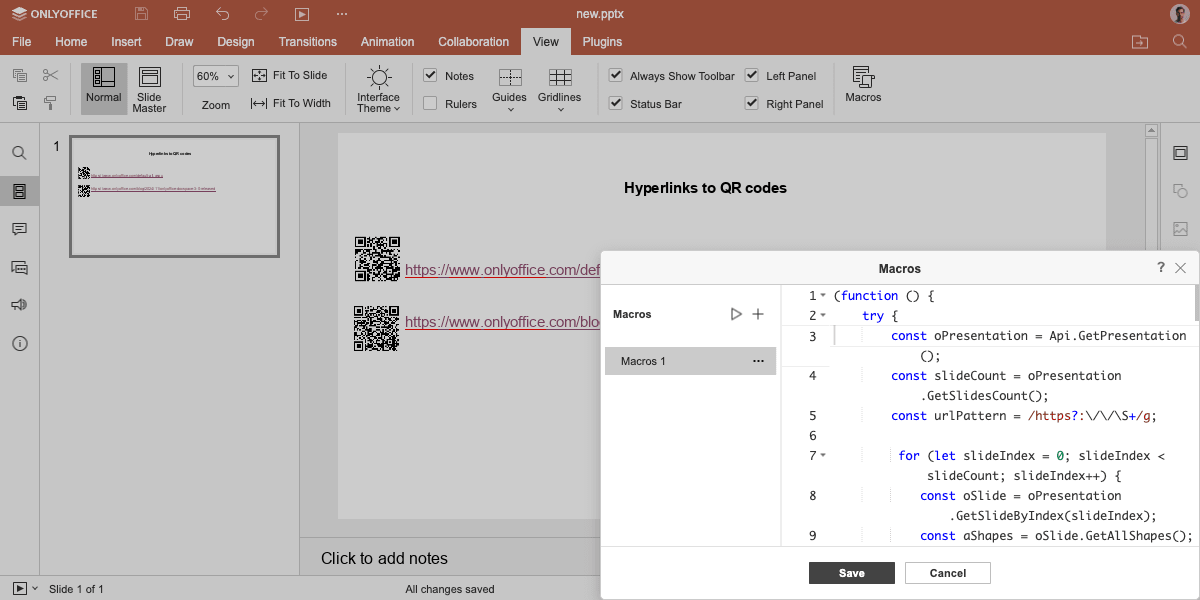Image resolution: width=1200 pixels, height=600 pixels.
Task: Open the 60% zoom dropdown
Action: pyautogui.click(x=215, y=76)
